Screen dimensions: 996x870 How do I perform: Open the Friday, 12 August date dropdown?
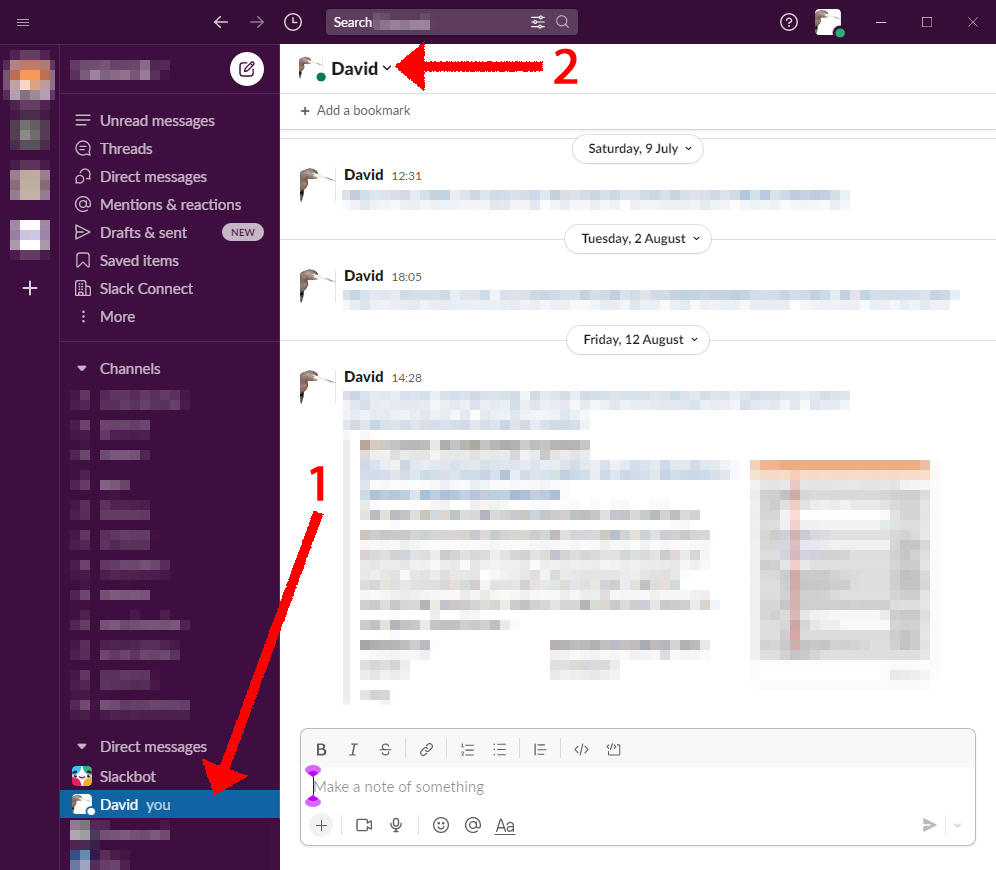click(638, 340)
